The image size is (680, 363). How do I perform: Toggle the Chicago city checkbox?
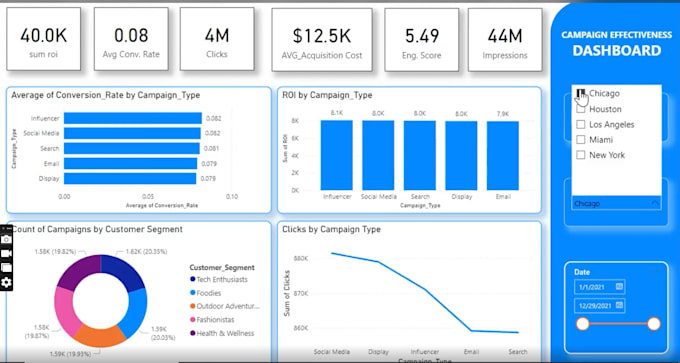[x=581, y=93]
